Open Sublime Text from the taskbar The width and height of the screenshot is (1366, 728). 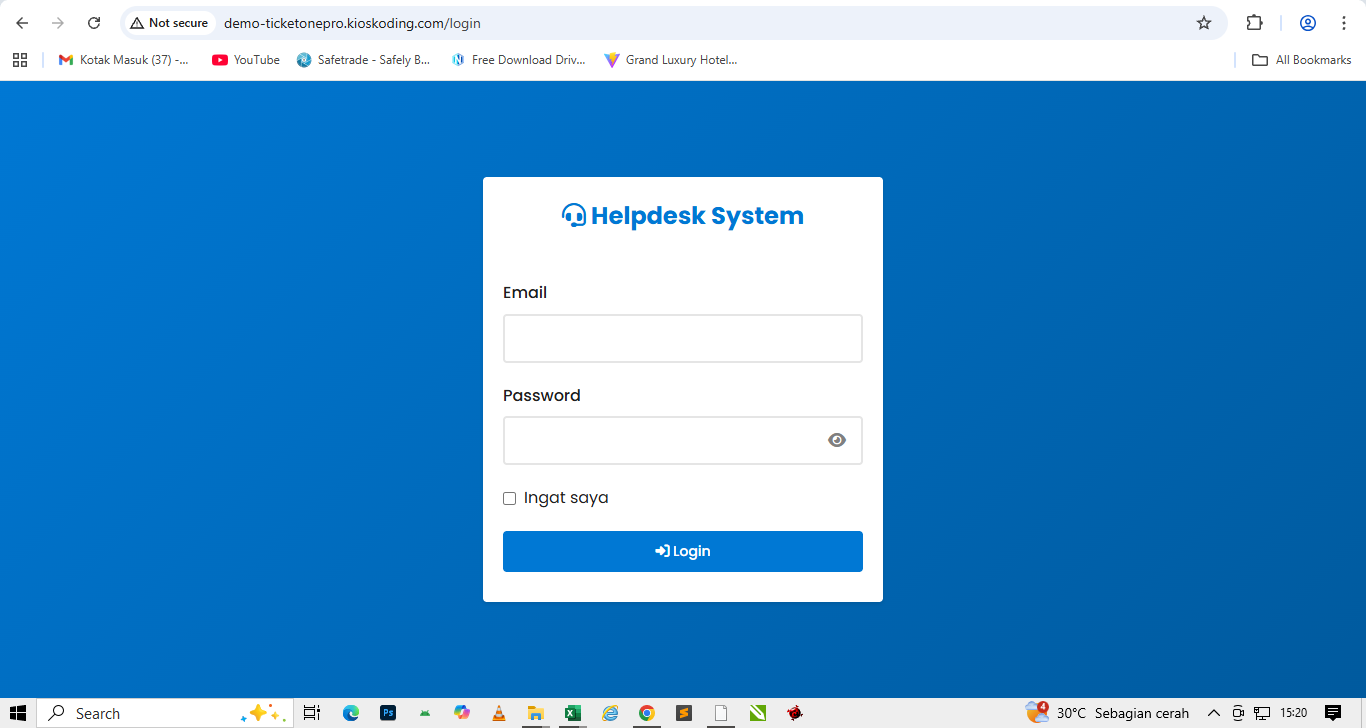pos(683,713)
